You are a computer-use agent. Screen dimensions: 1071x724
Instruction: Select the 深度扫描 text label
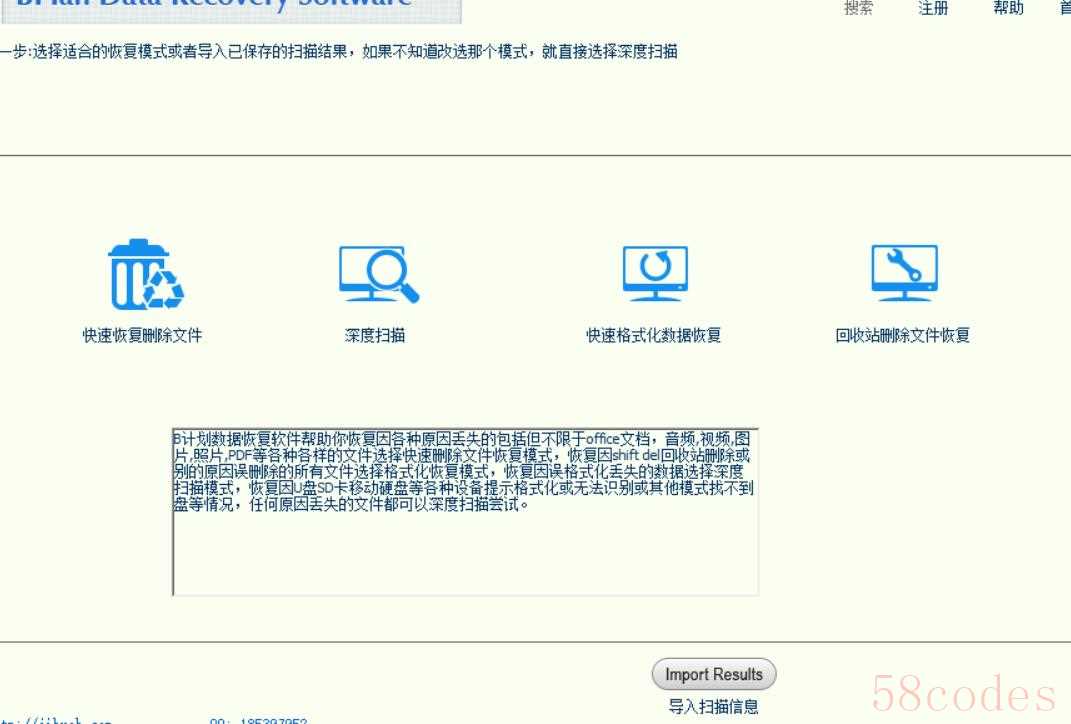click(x=375, y=336)
